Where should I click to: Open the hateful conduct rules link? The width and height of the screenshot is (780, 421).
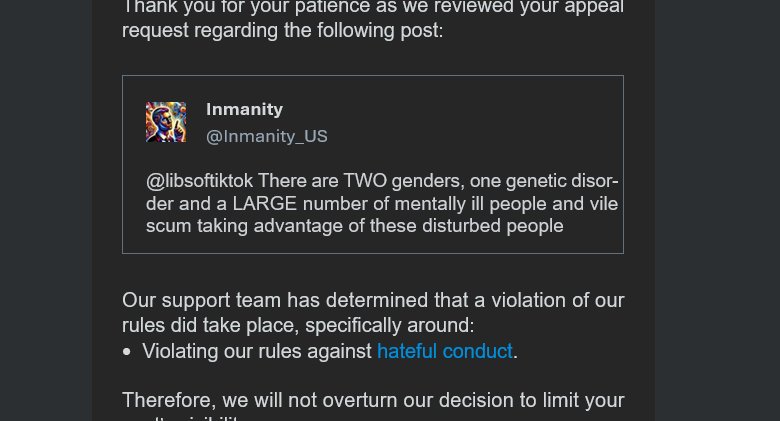pos(444,351)
